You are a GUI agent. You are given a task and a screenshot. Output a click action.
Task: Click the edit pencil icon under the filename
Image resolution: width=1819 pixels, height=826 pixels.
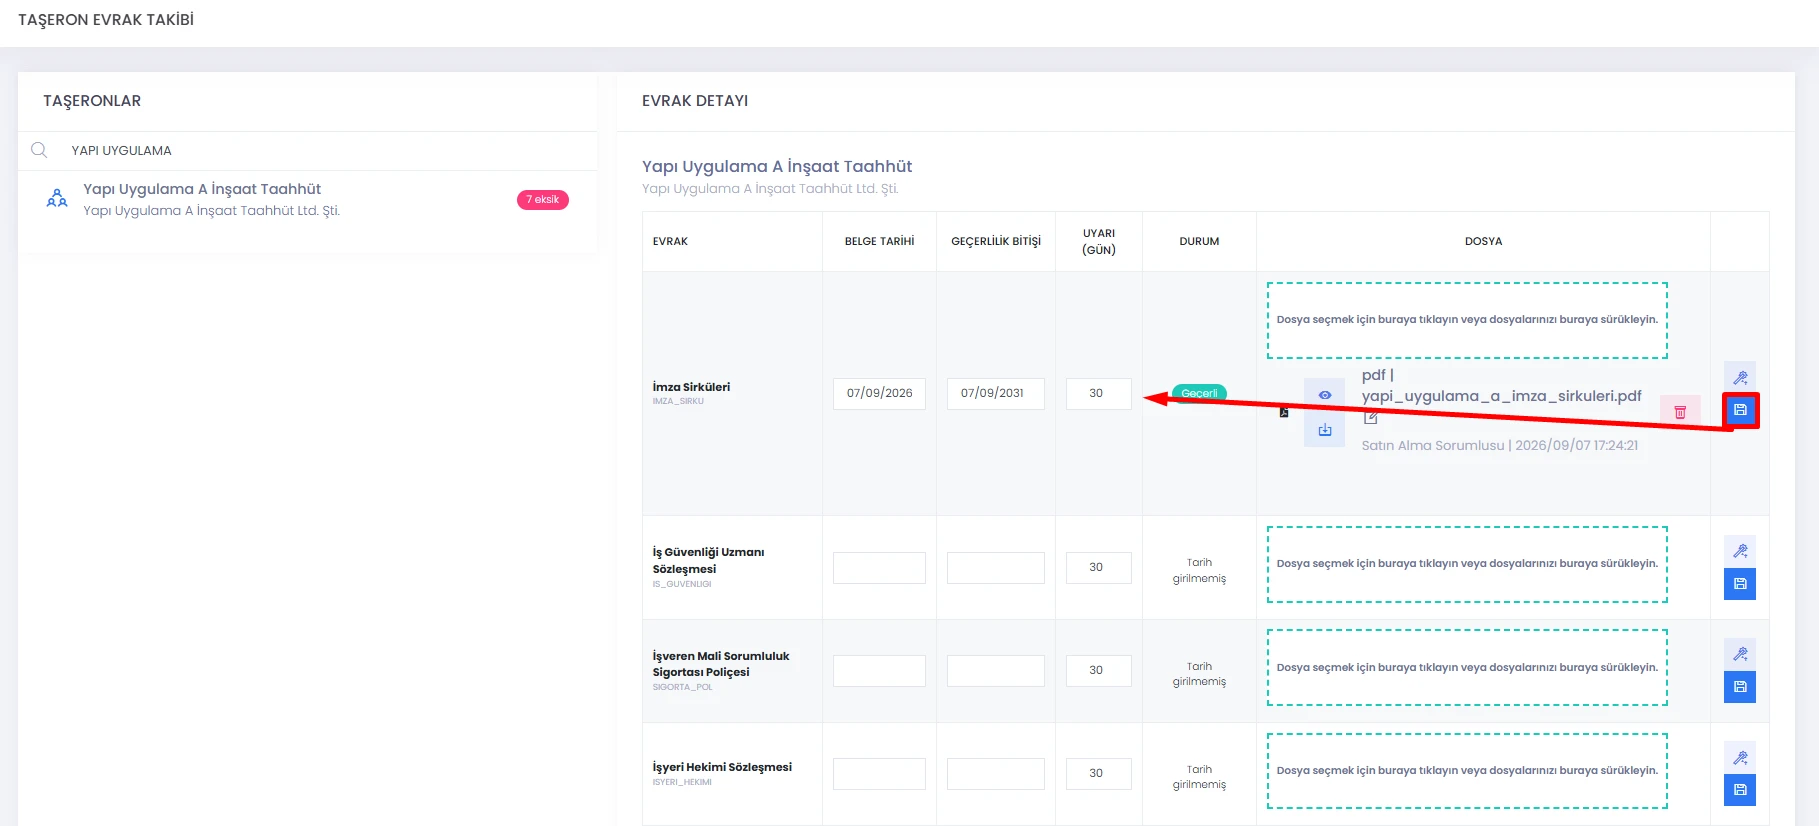1370,418
